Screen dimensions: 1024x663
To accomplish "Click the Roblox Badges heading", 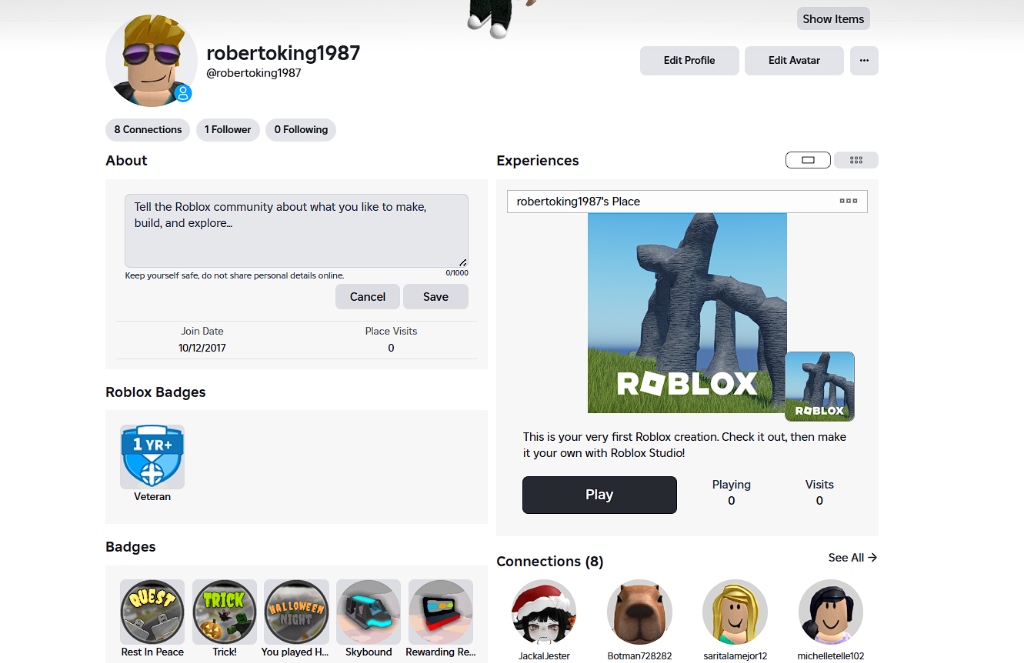I will [155, 392].
